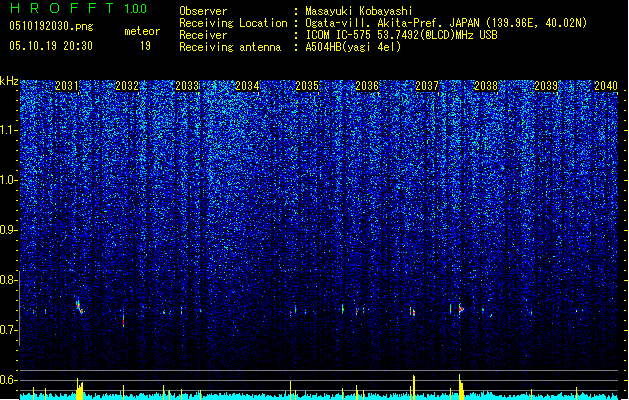Click the 2036 time marker
Viewport: 629px width, 400px height.
coord(367,86)
